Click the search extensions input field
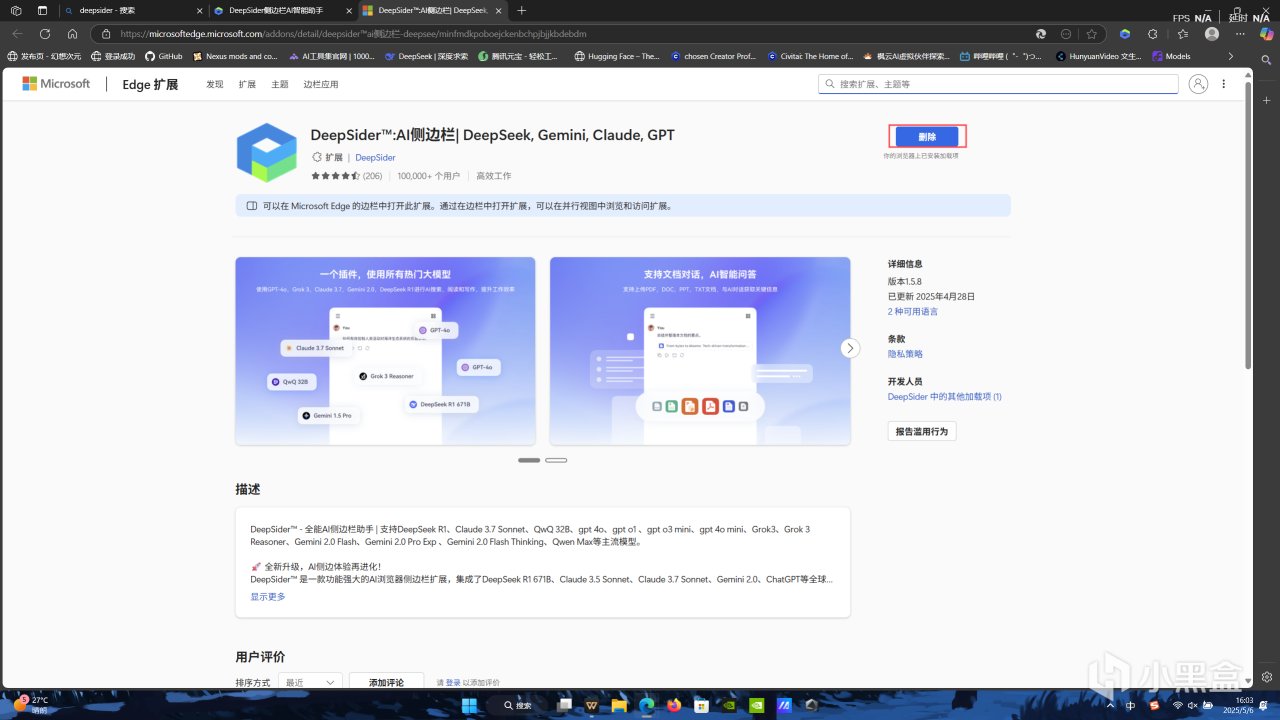Image resolution: width=1280 pixels, height=720 pixels. coord(996,84)
